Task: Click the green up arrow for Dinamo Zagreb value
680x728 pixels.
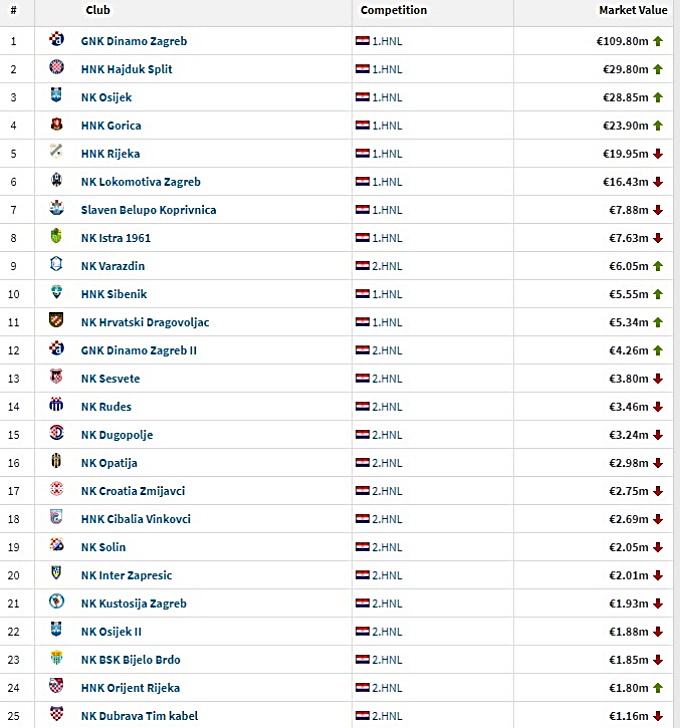Action: pyautogui.click(x=658, y=41)
